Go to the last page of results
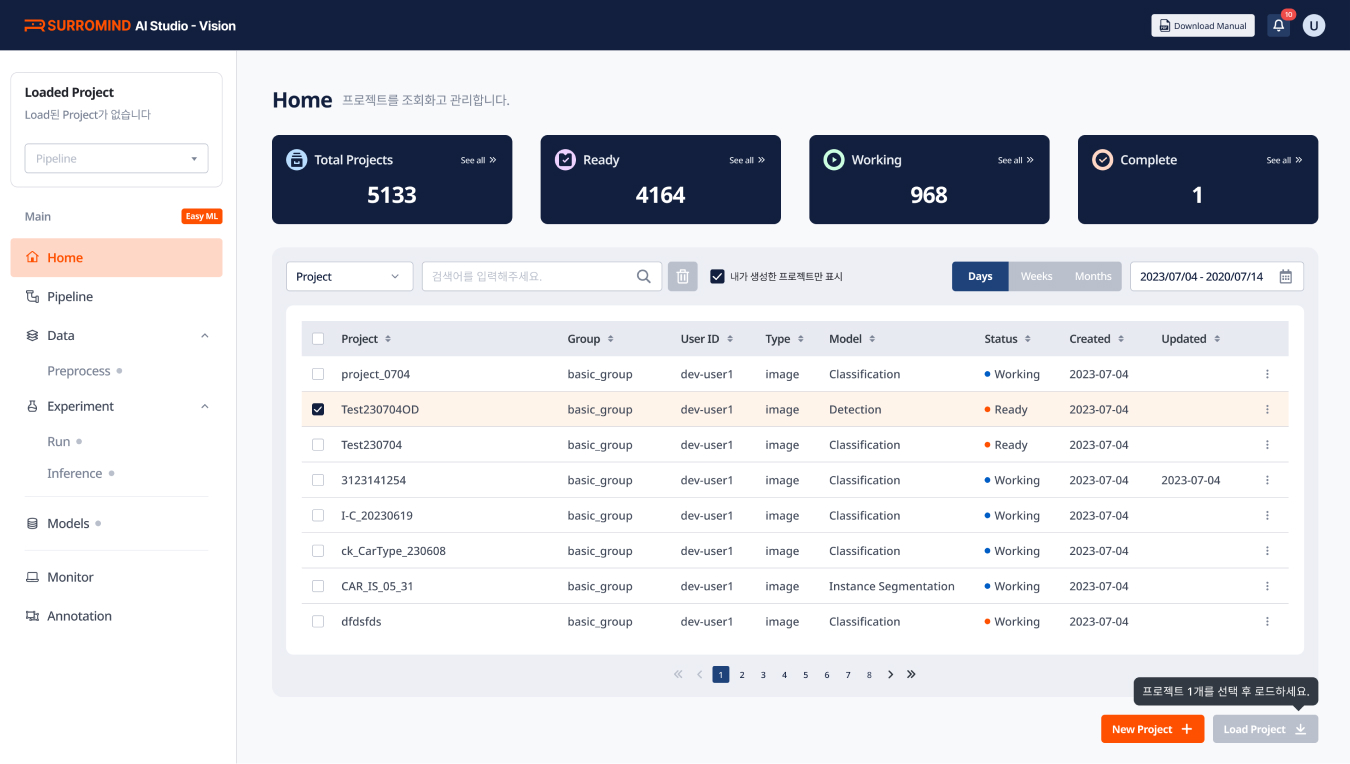 click(x=911, y=675)
